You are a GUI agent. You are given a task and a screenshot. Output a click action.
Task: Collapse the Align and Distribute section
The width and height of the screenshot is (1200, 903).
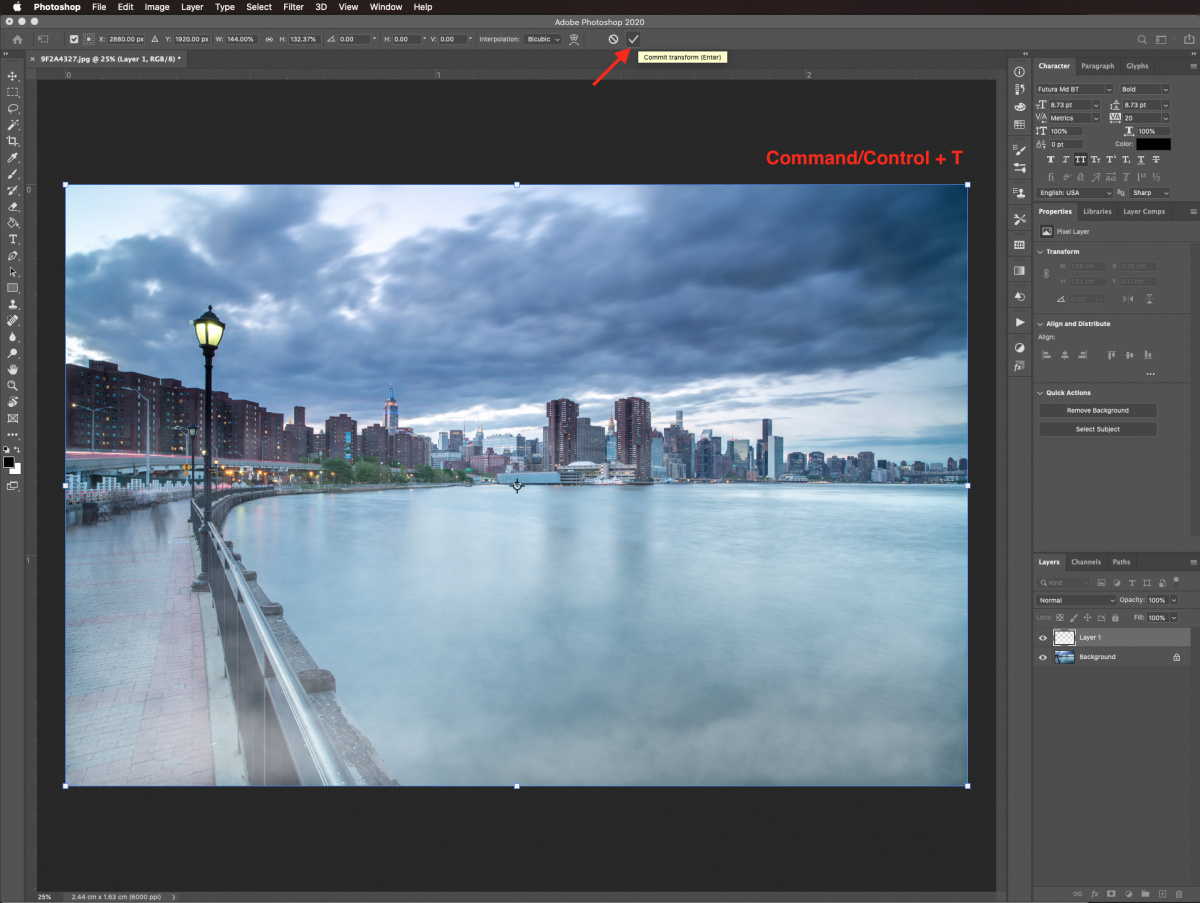point(1040,324)
